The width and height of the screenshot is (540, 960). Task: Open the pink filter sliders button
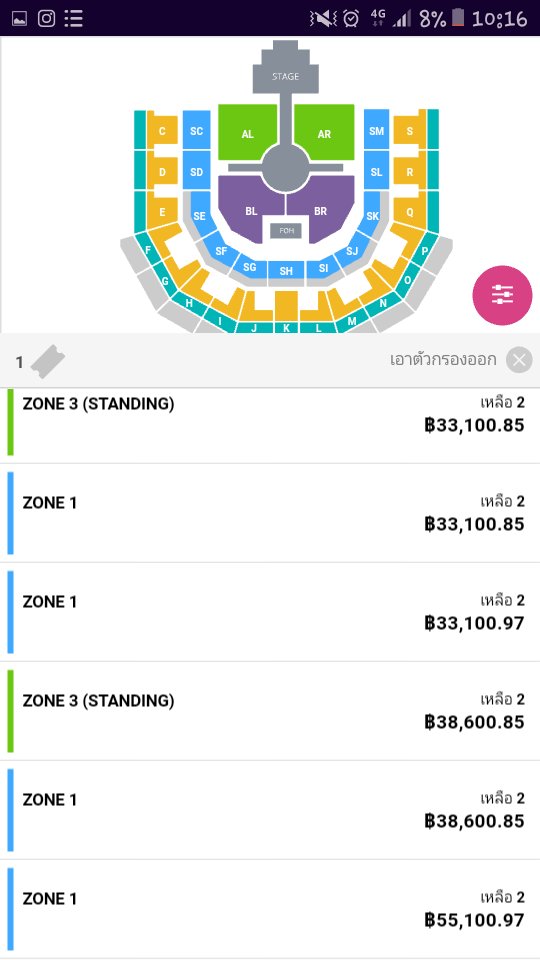[502, 295]
